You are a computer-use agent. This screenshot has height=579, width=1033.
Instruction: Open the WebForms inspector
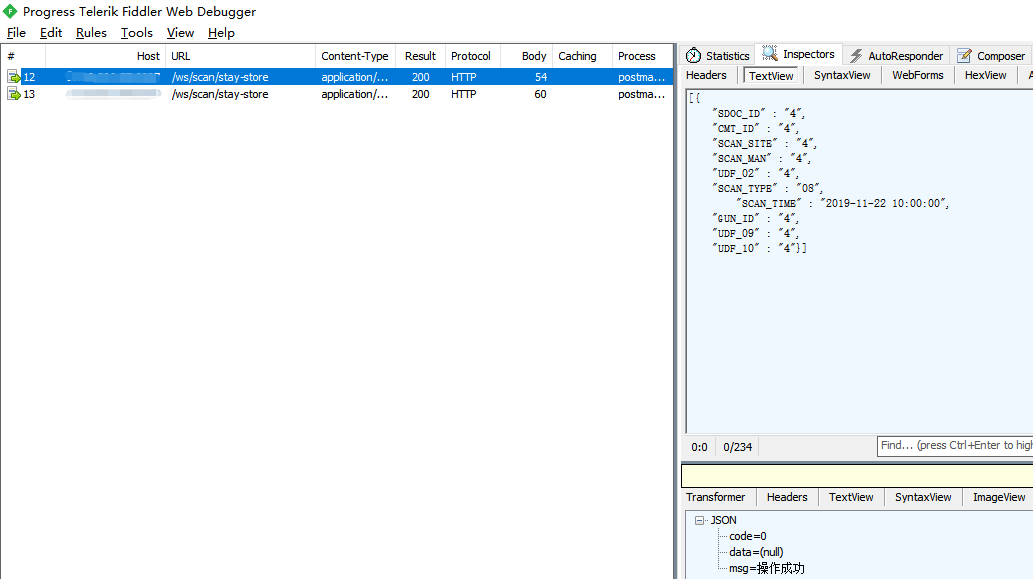[x=917, y=74]
